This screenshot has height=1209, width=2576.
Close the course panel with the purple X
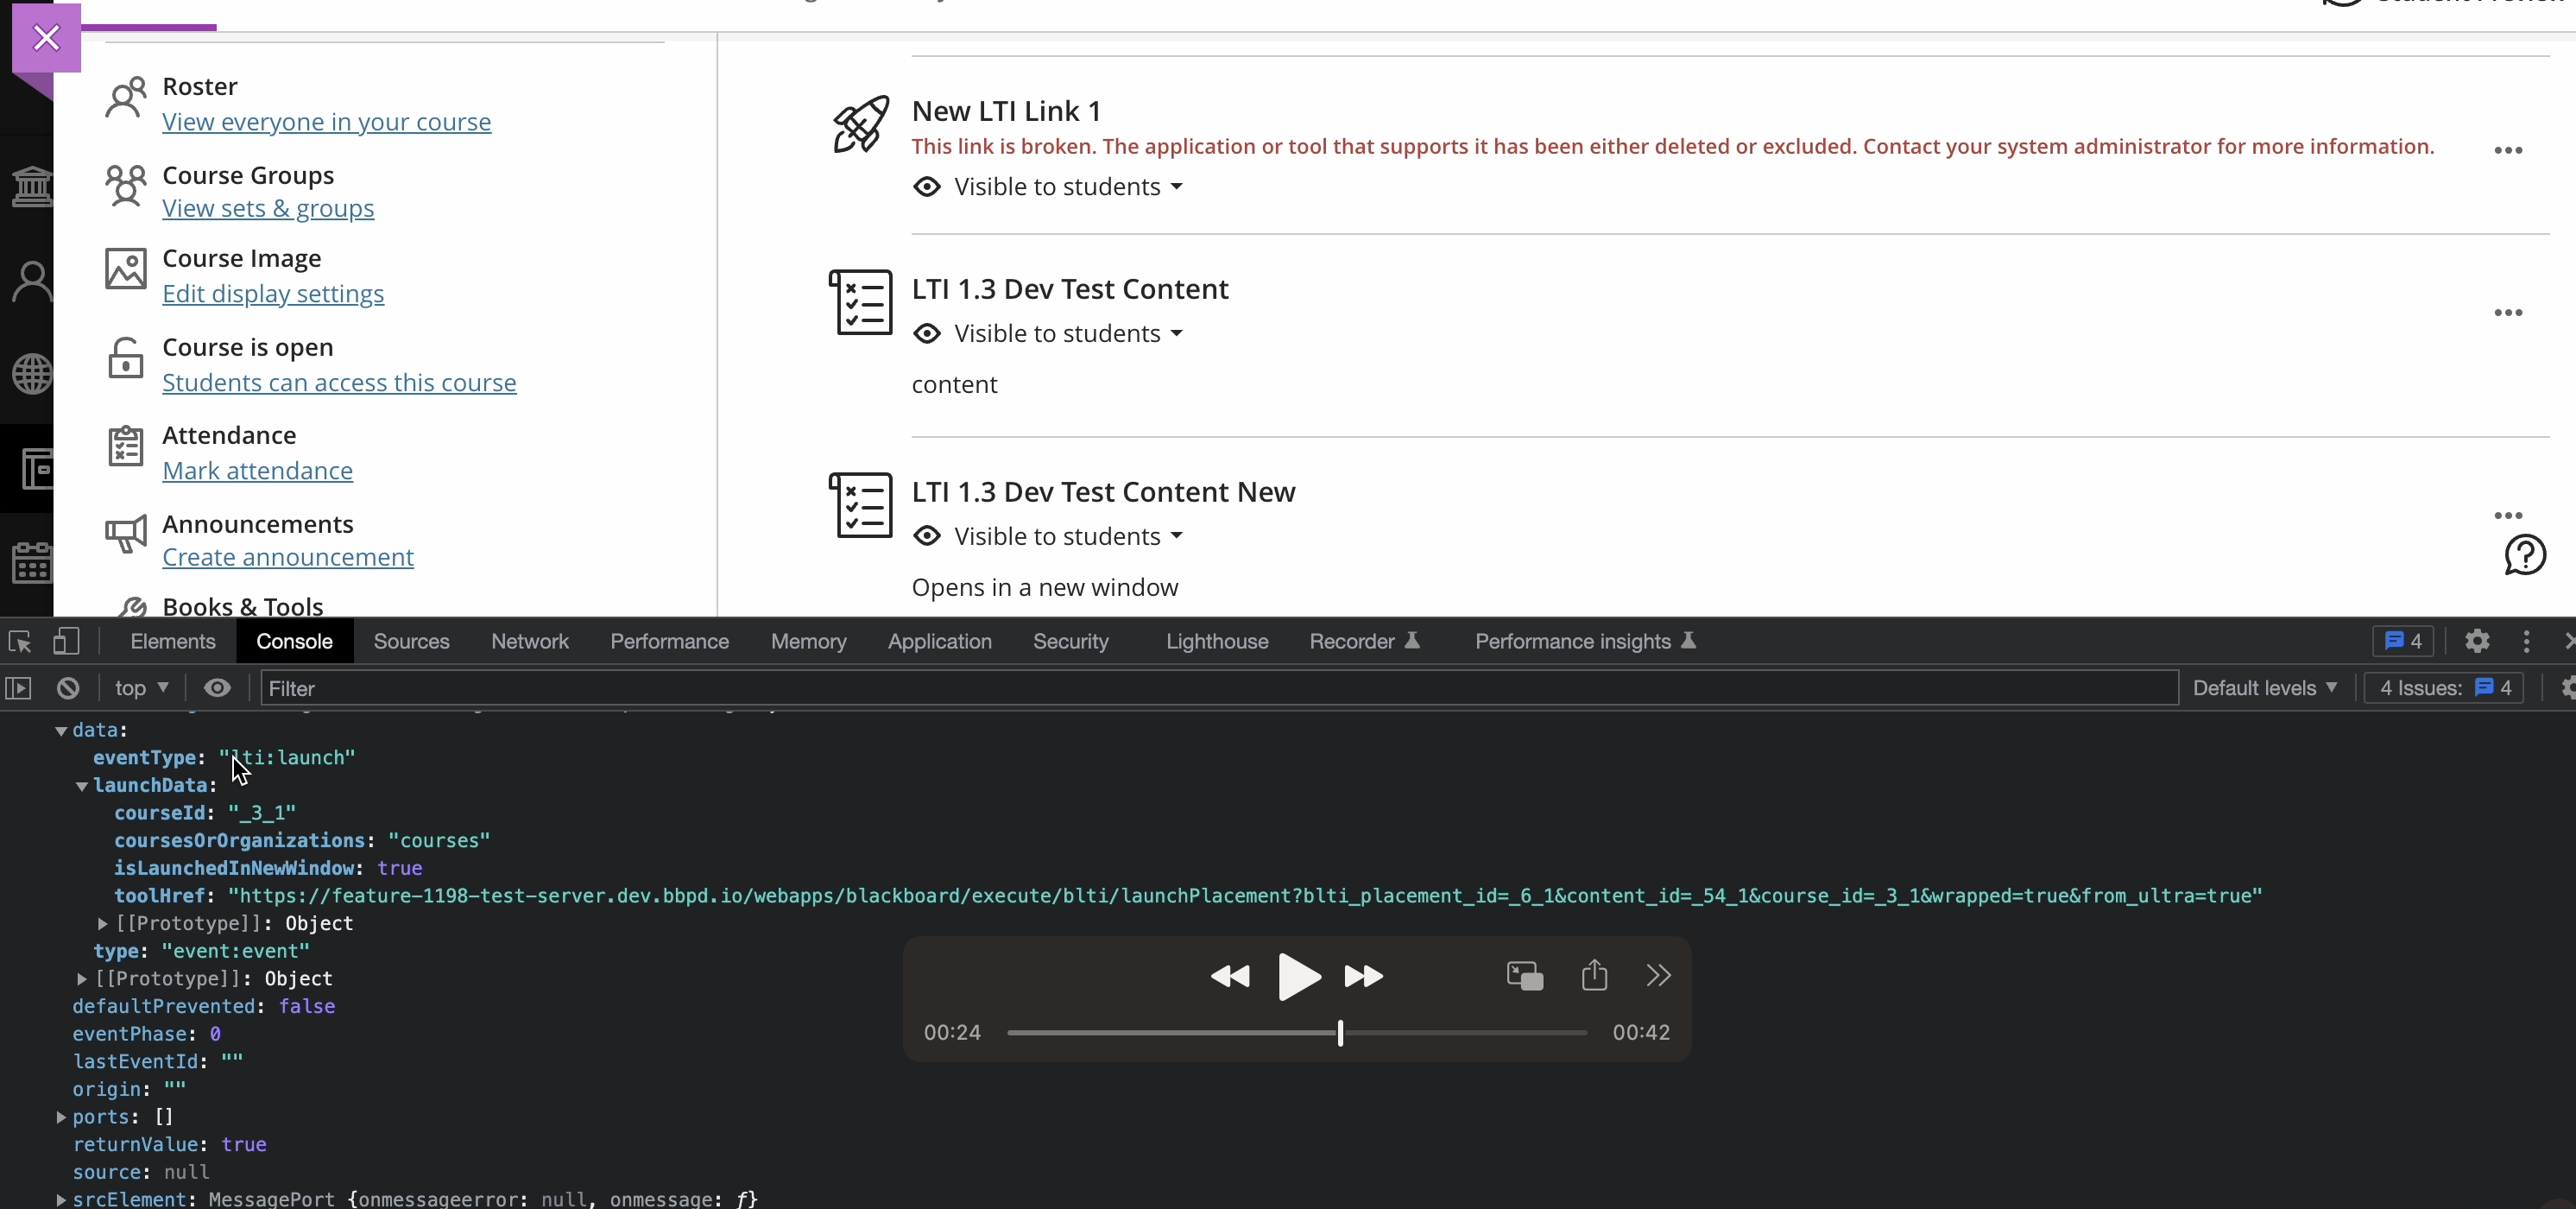click(46, 38)
